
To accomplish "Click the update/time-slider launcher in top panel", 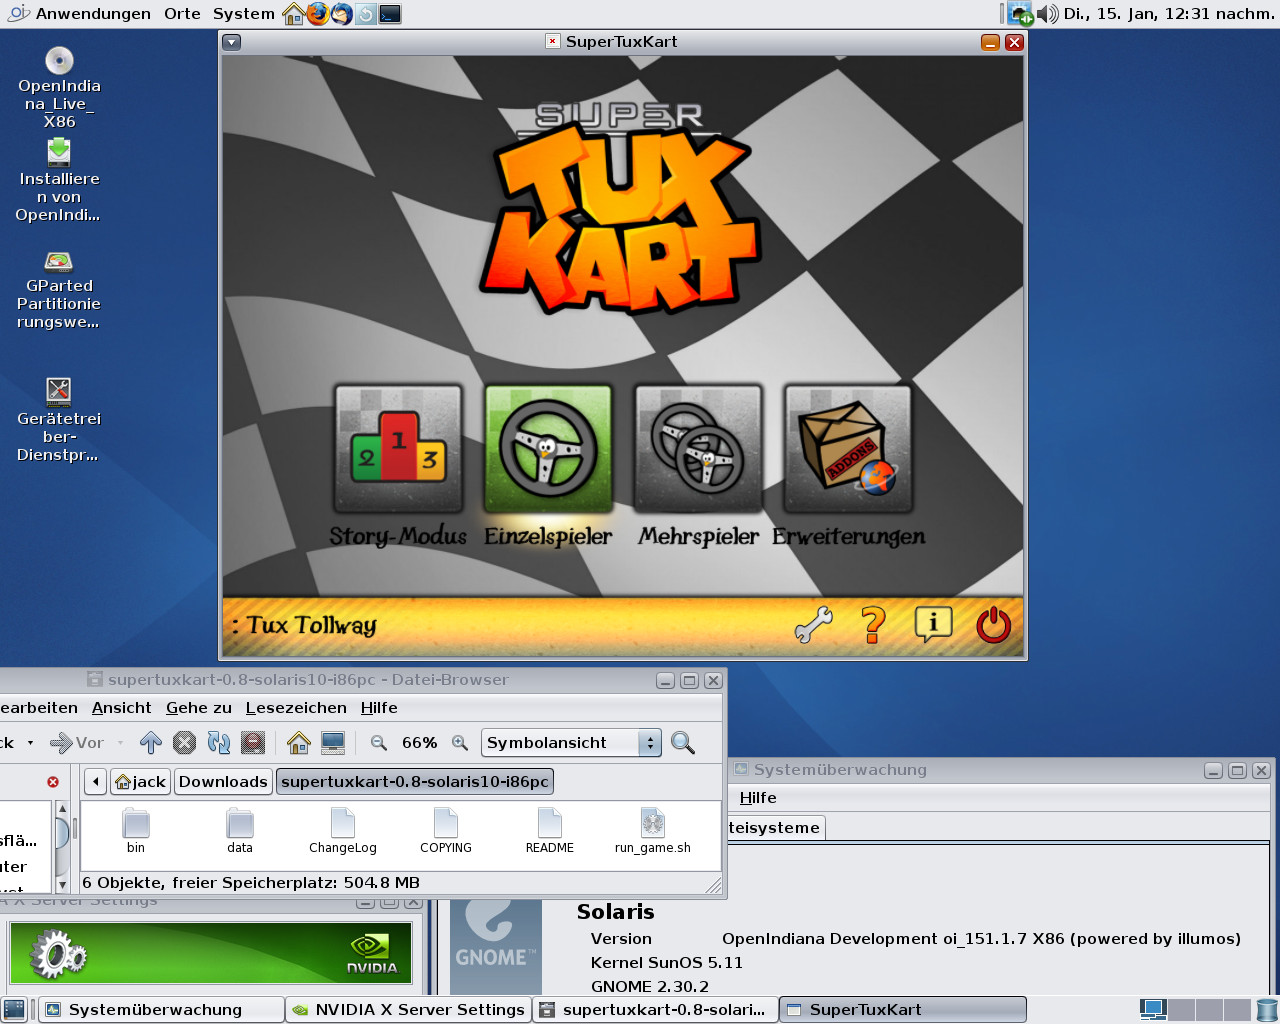I will click(366, 14).
